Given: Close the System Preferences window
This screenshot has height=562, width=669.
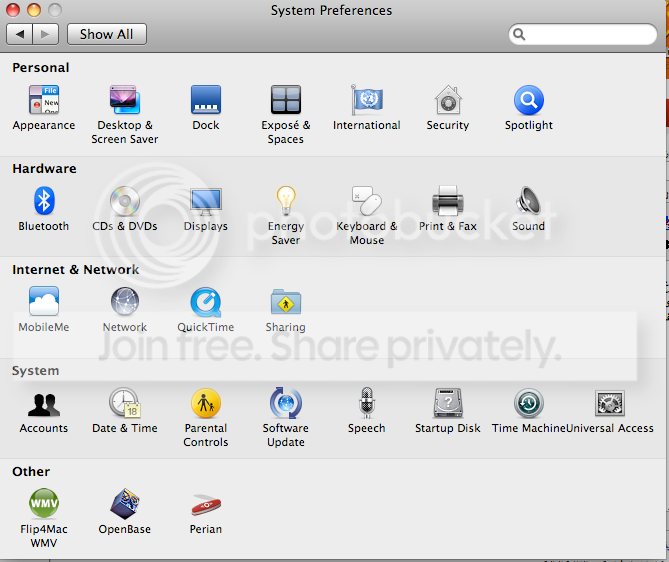Looking at the screenshot, I should tap(13, 9).
